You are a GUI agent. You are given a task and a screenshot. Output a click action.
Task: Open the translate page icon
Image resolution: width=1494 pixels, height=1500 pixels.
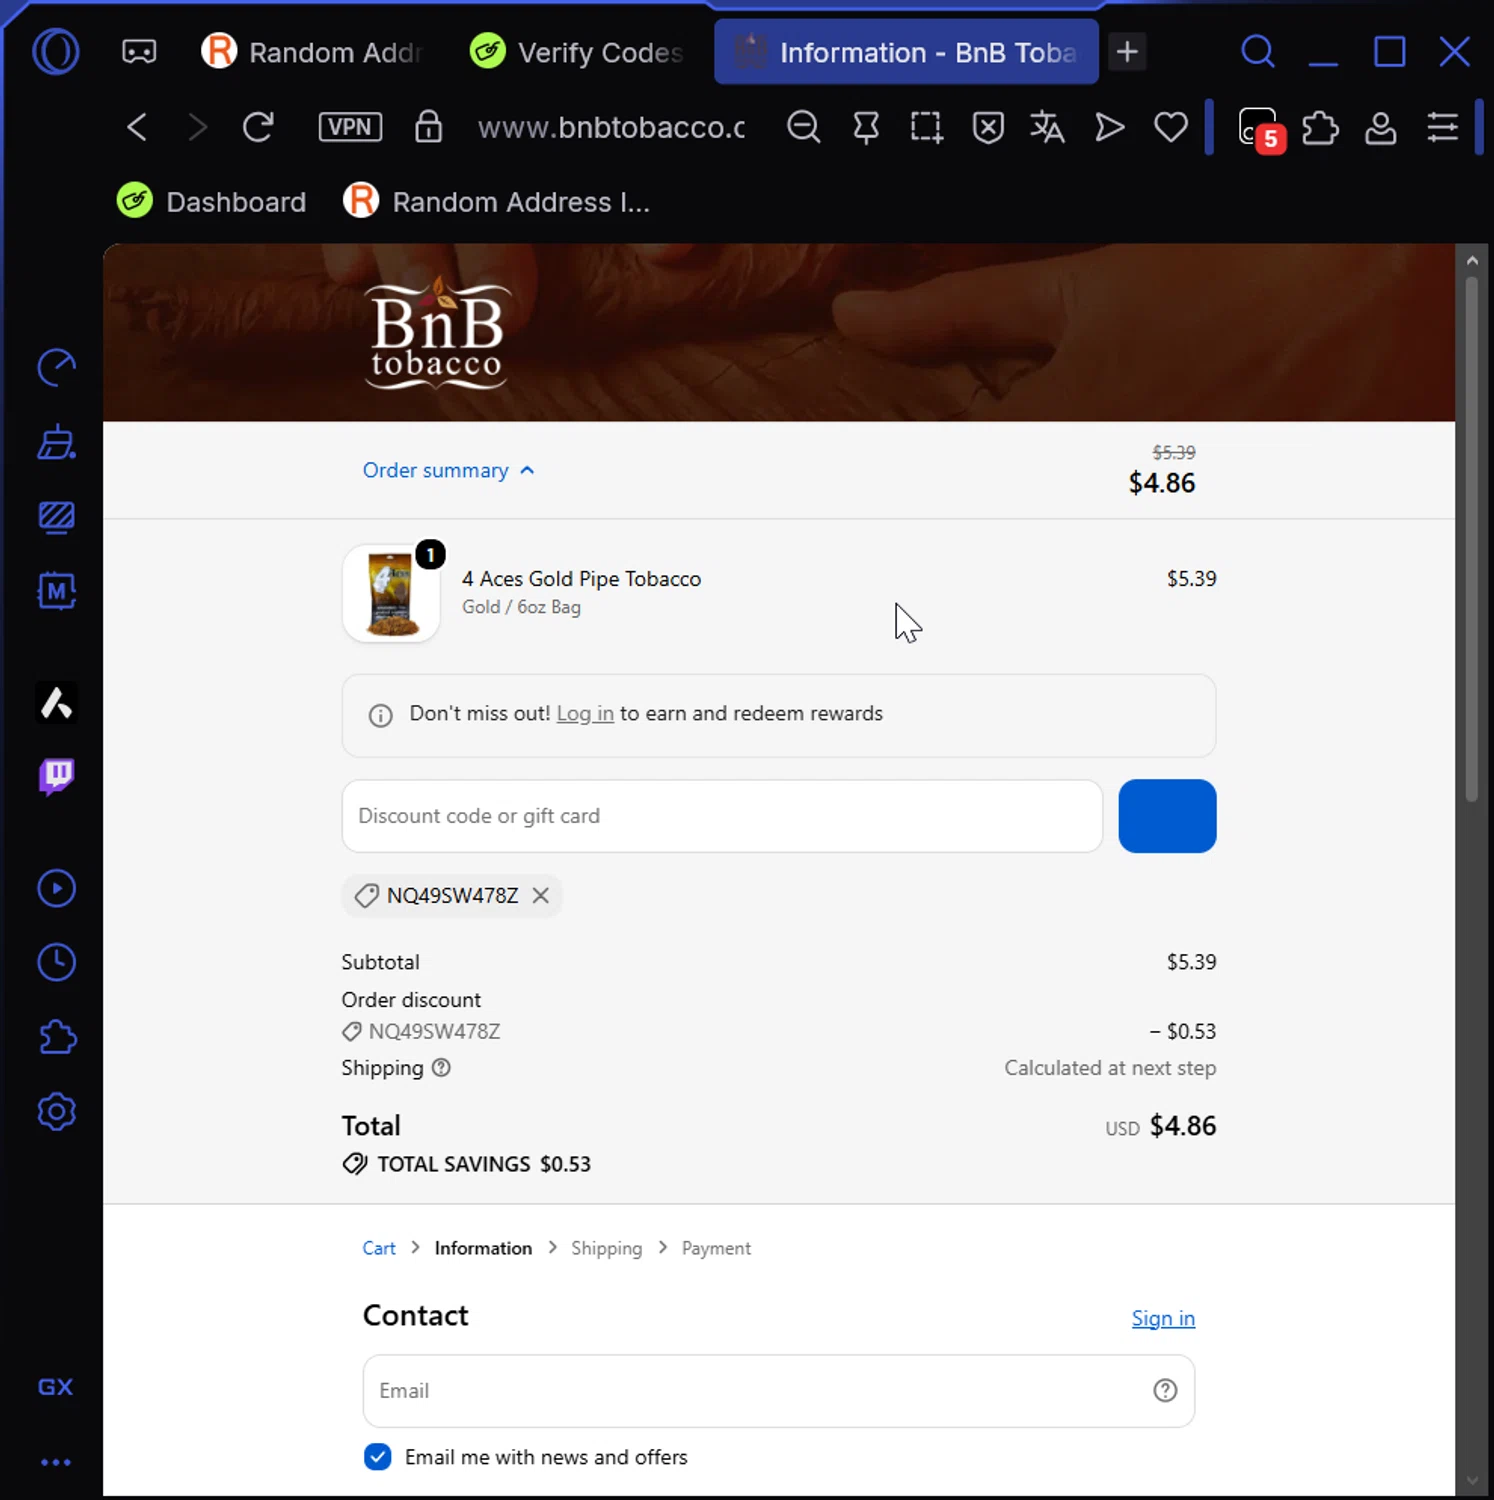[1047, 127]
